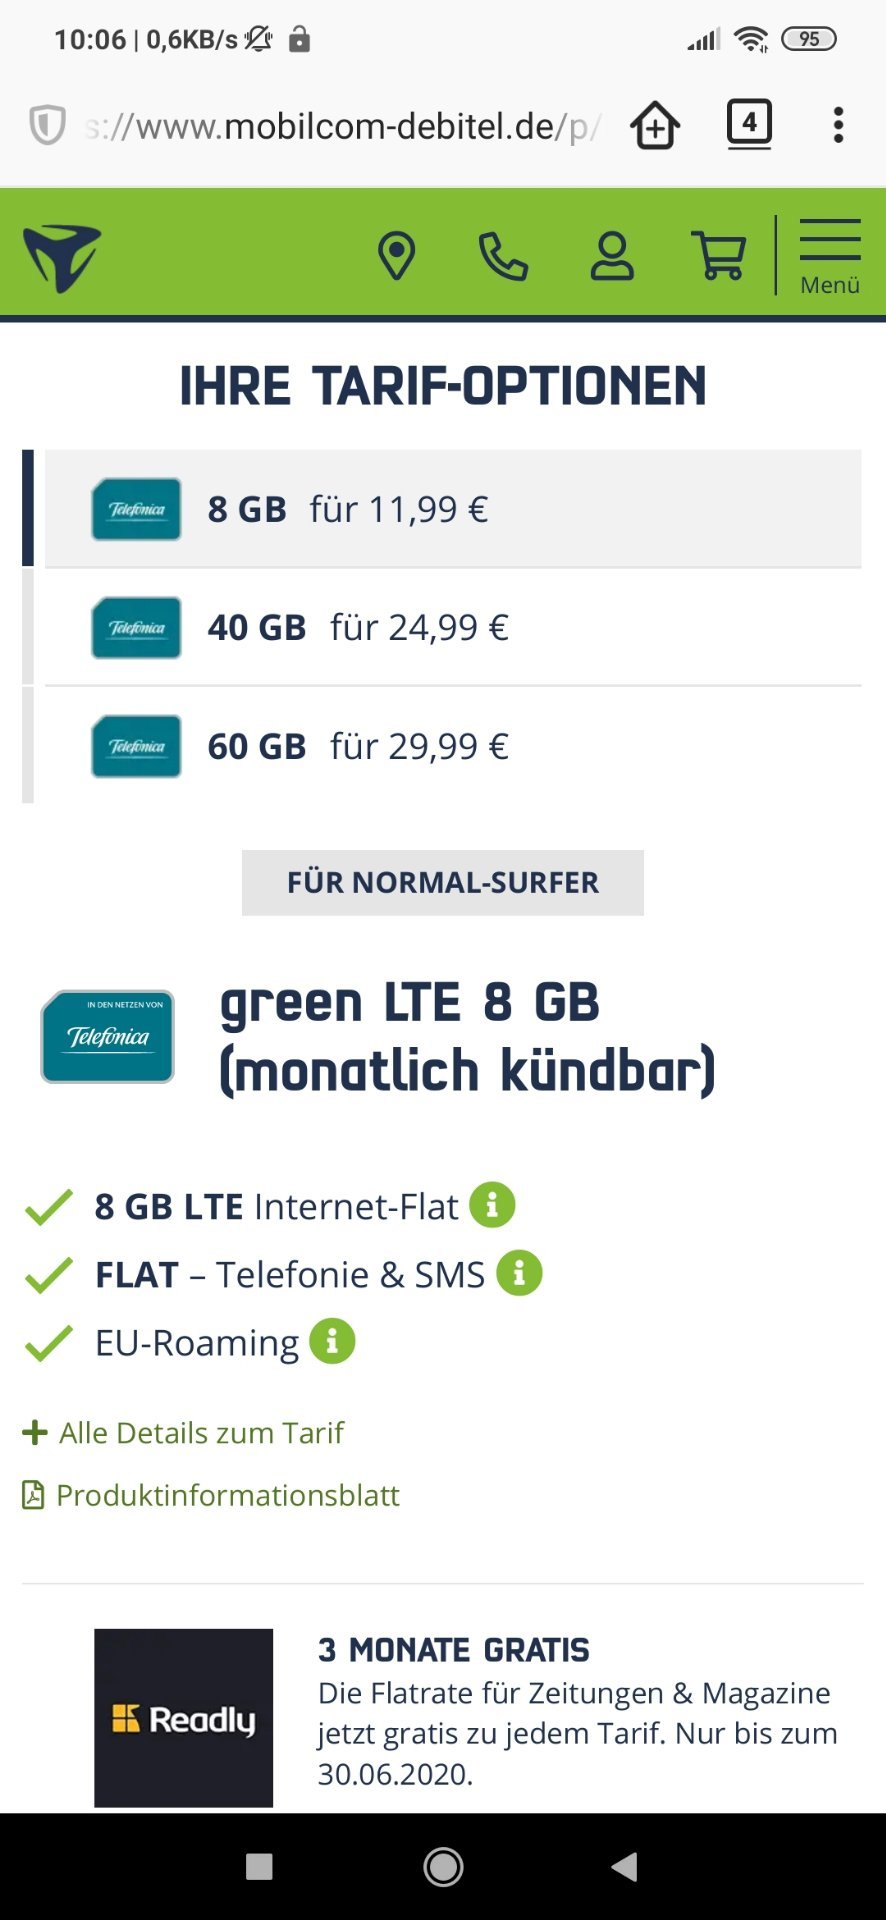
Task: Tap the browser home button
Action: click(x=655, y=126)
